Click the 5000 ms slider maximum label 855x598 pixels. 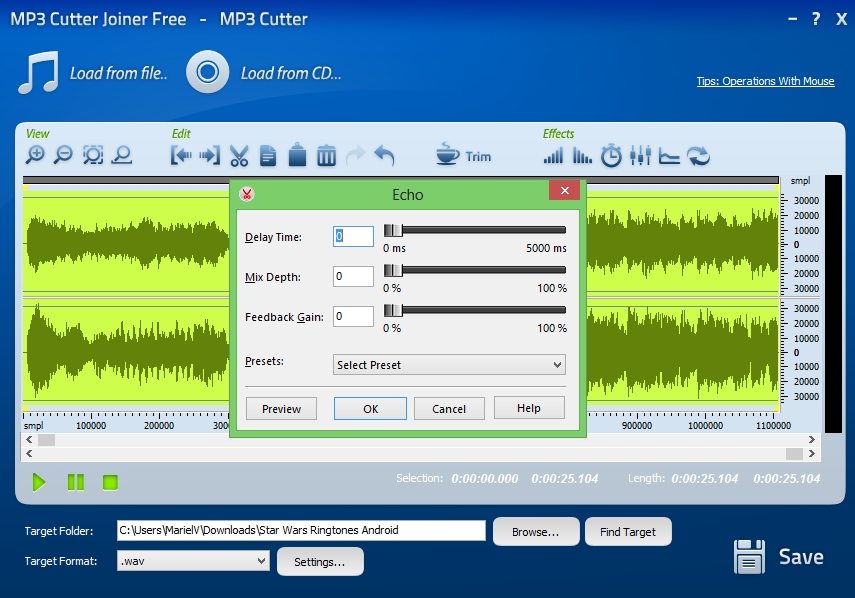click(x=546, y=248)
